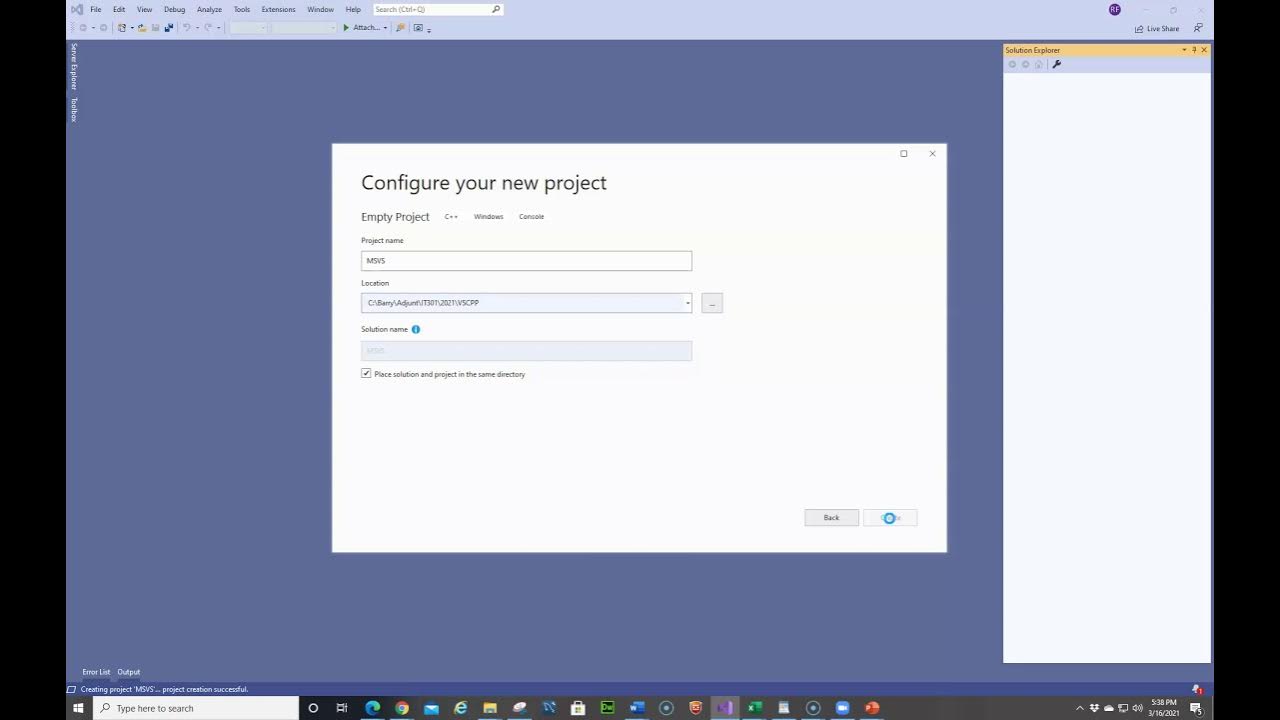Click the taskbar 'Type here to search' box
The image size is (1280, 720).
tap(196, 708)
